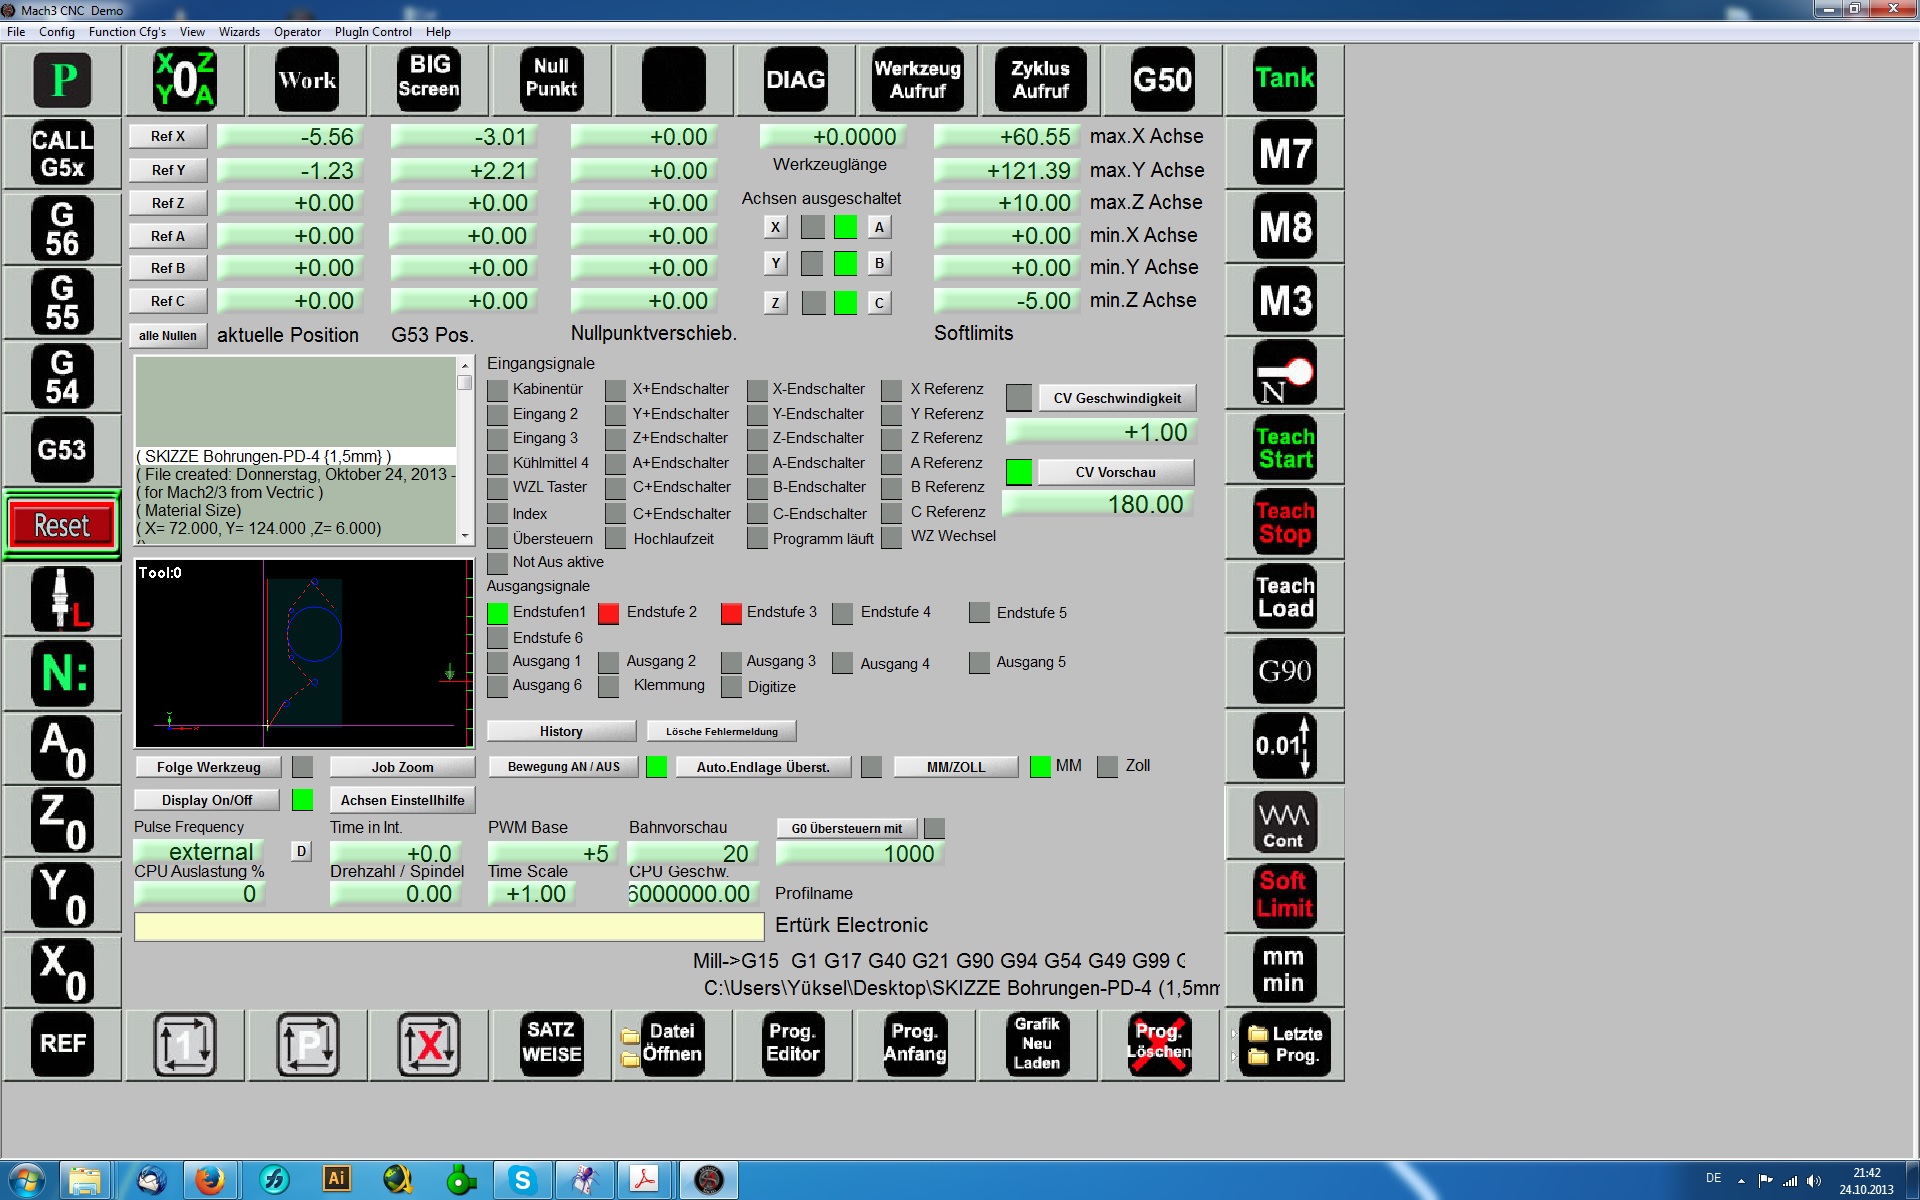The image size is (1920, 1200).
Task: Toggle the CV Vorschau green indicator
Action: (1019, 472)
